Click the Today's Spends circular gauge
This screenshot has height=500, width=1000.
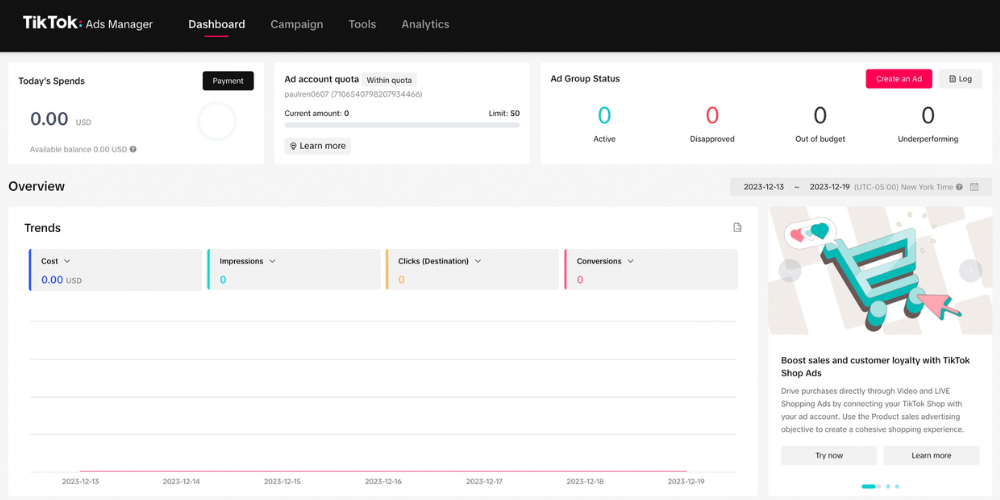(x=217, y=121)
